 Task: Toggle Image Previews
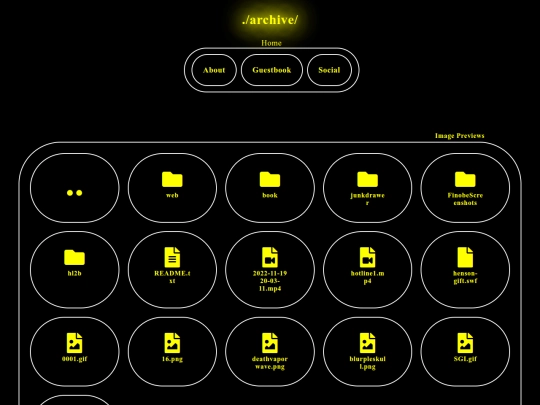click(x=459, y=136)
